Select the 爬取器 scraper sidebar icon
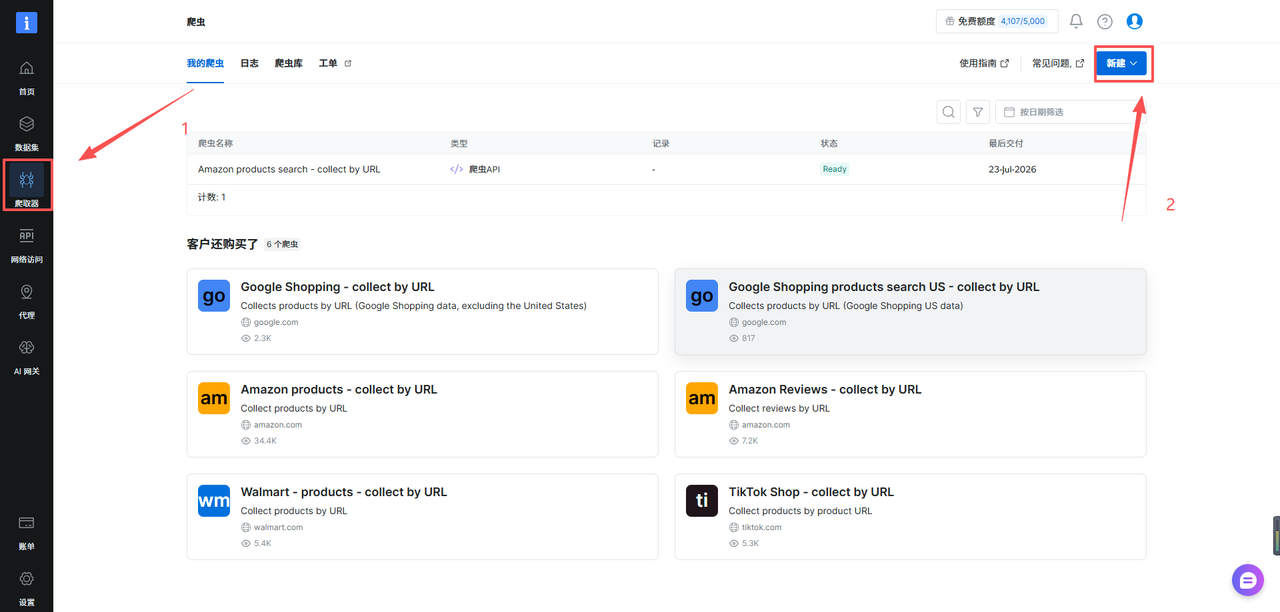This screenshot has height=612, width=1280. [x=26, y=180]
